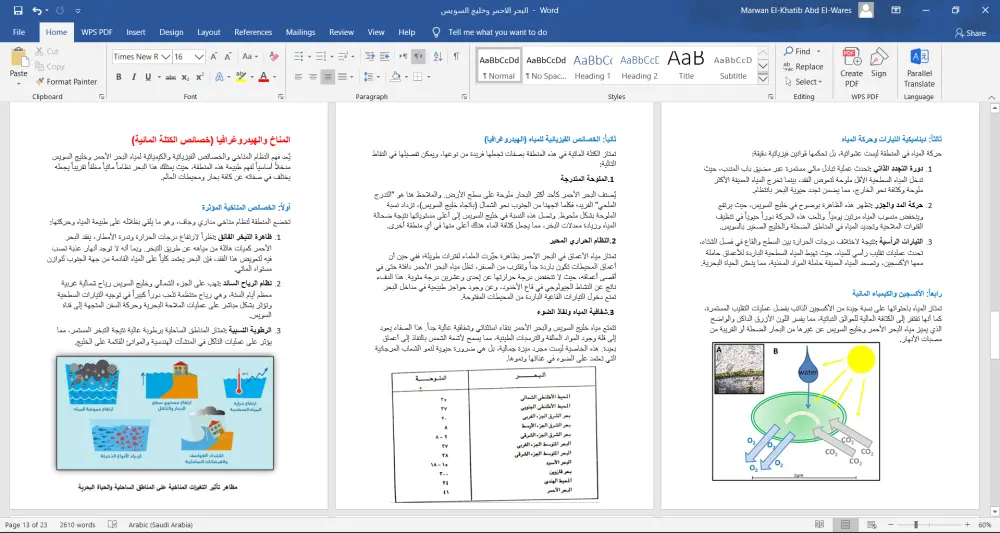Screen dimensions: 1000x533
Task: Switch to Read Mode view
Action: (822, 525)
